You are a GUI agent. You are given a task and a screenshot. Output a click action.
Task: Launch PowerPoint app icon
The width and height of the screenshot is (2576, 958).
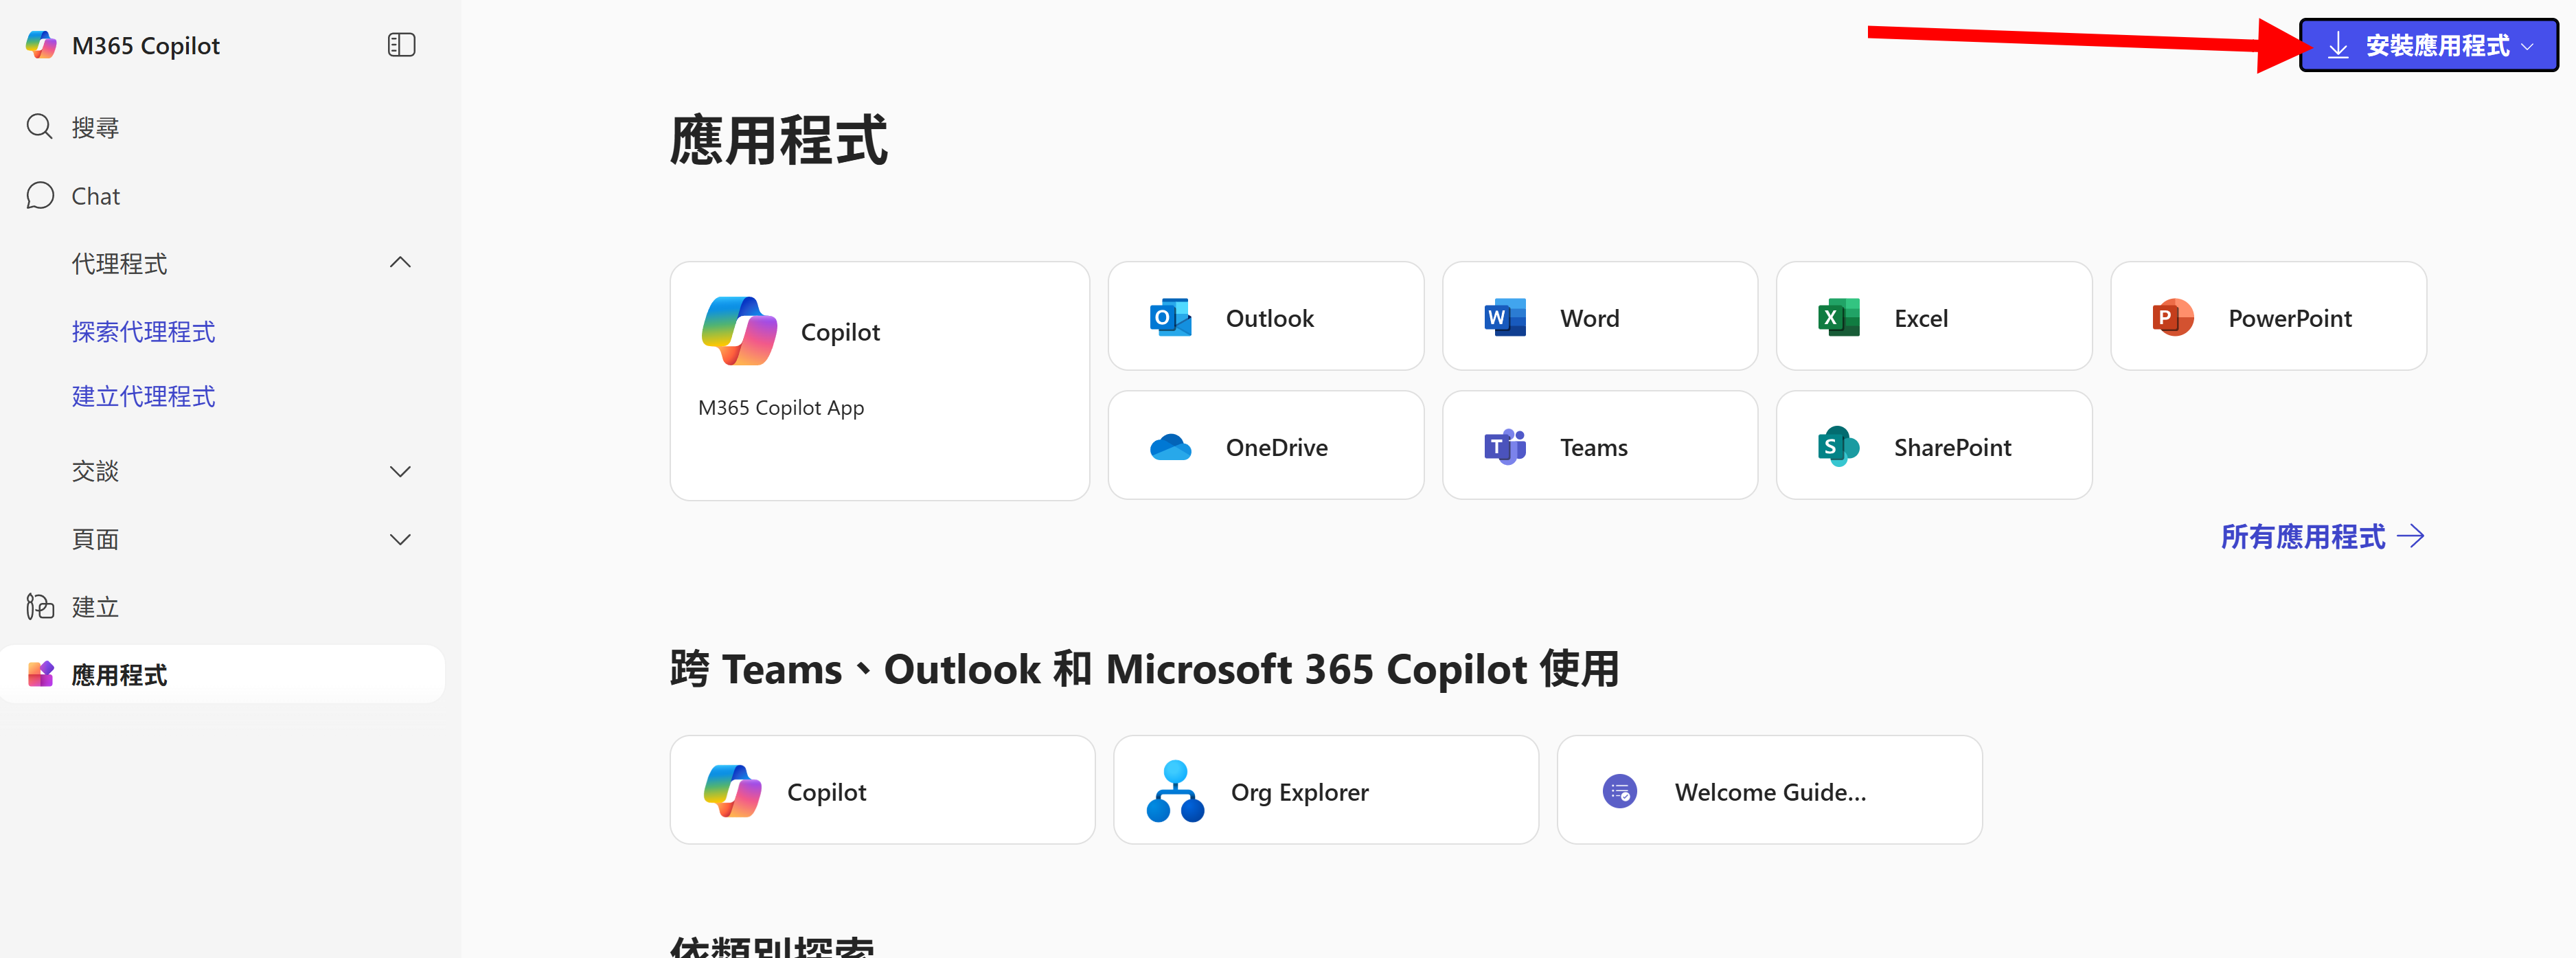(x=2172, y=318)
